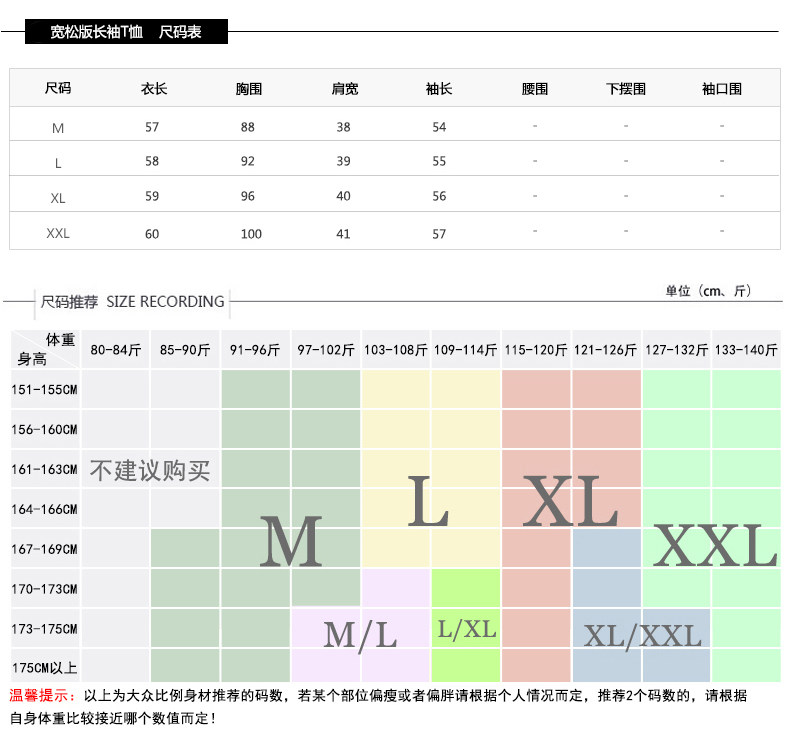This screenshot has height=737, width=790.
Task: Click height row 175CM以上
Action: [44, 668]
